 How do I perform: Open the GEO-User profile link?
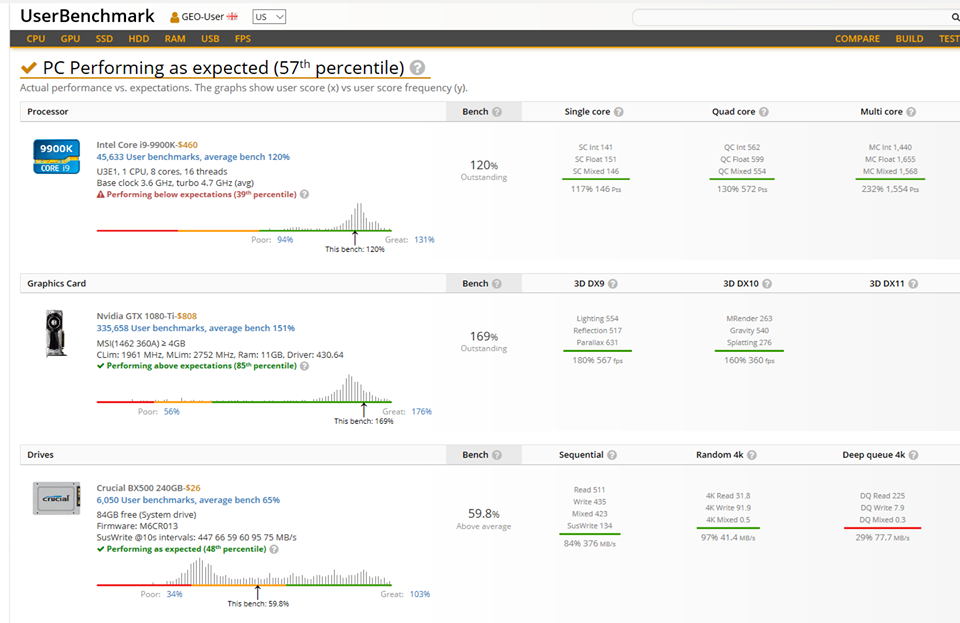point(203,17)
